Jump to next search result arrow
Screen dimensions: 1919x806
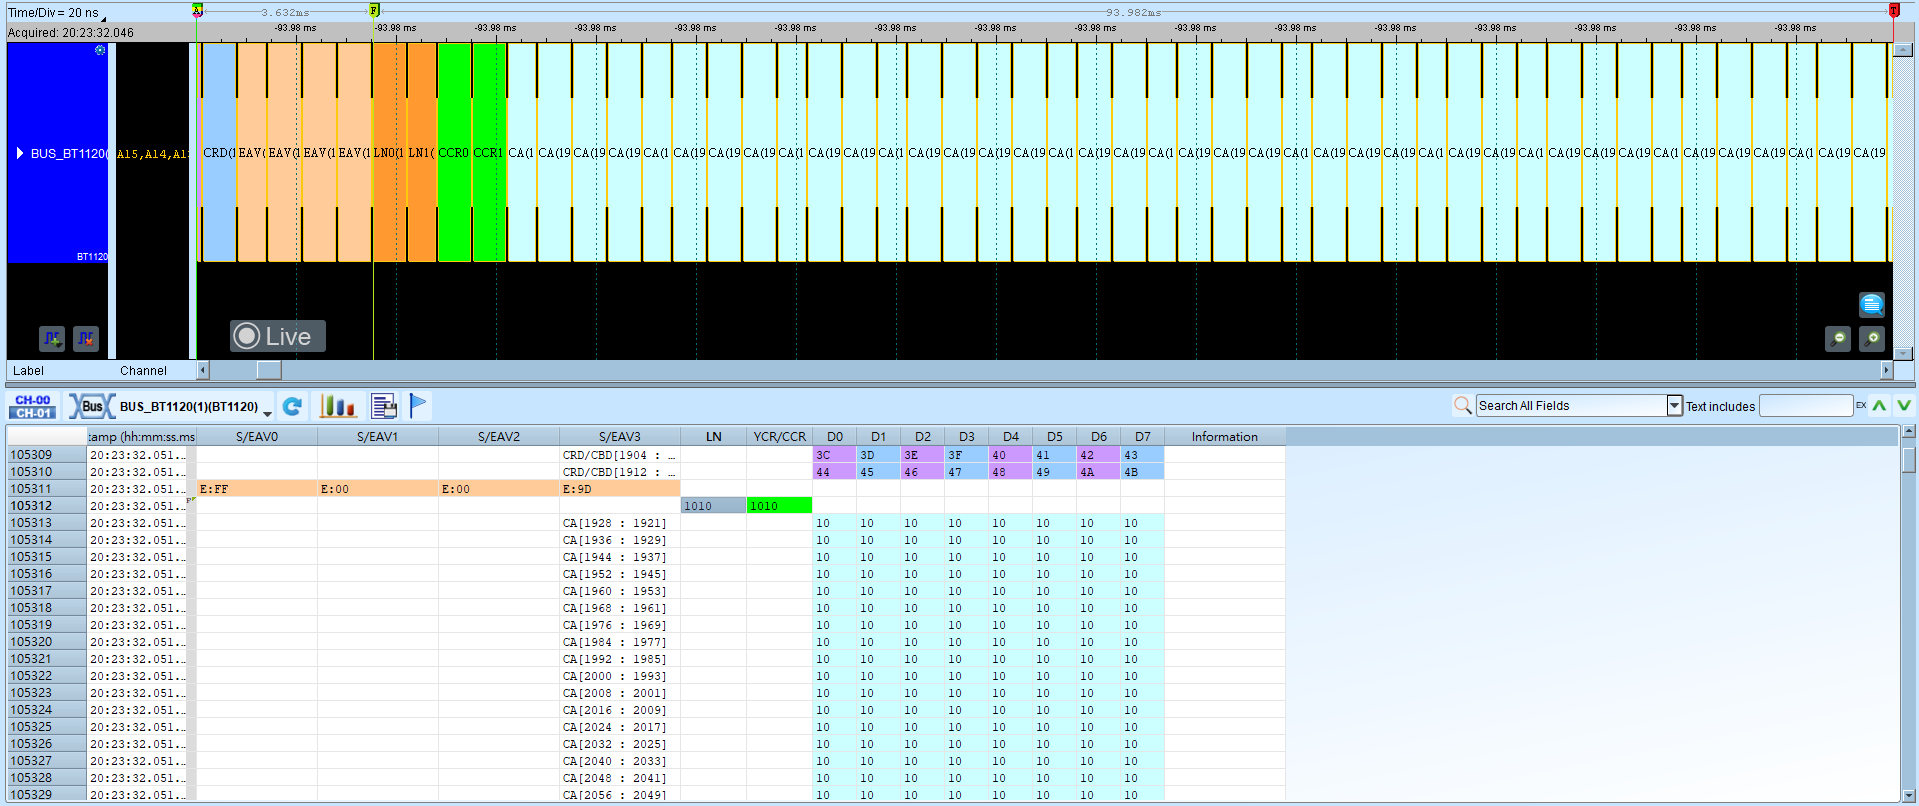(1903, 405)
